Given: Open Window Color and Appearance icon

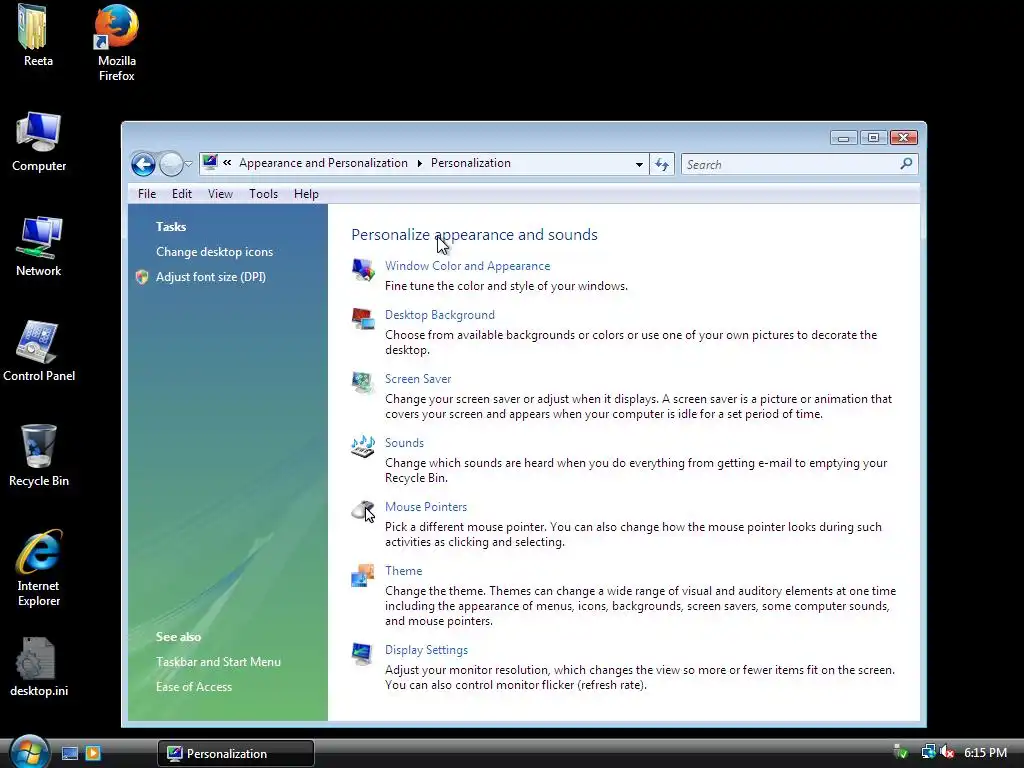Looking at the screenshot, I should (363, 268).
